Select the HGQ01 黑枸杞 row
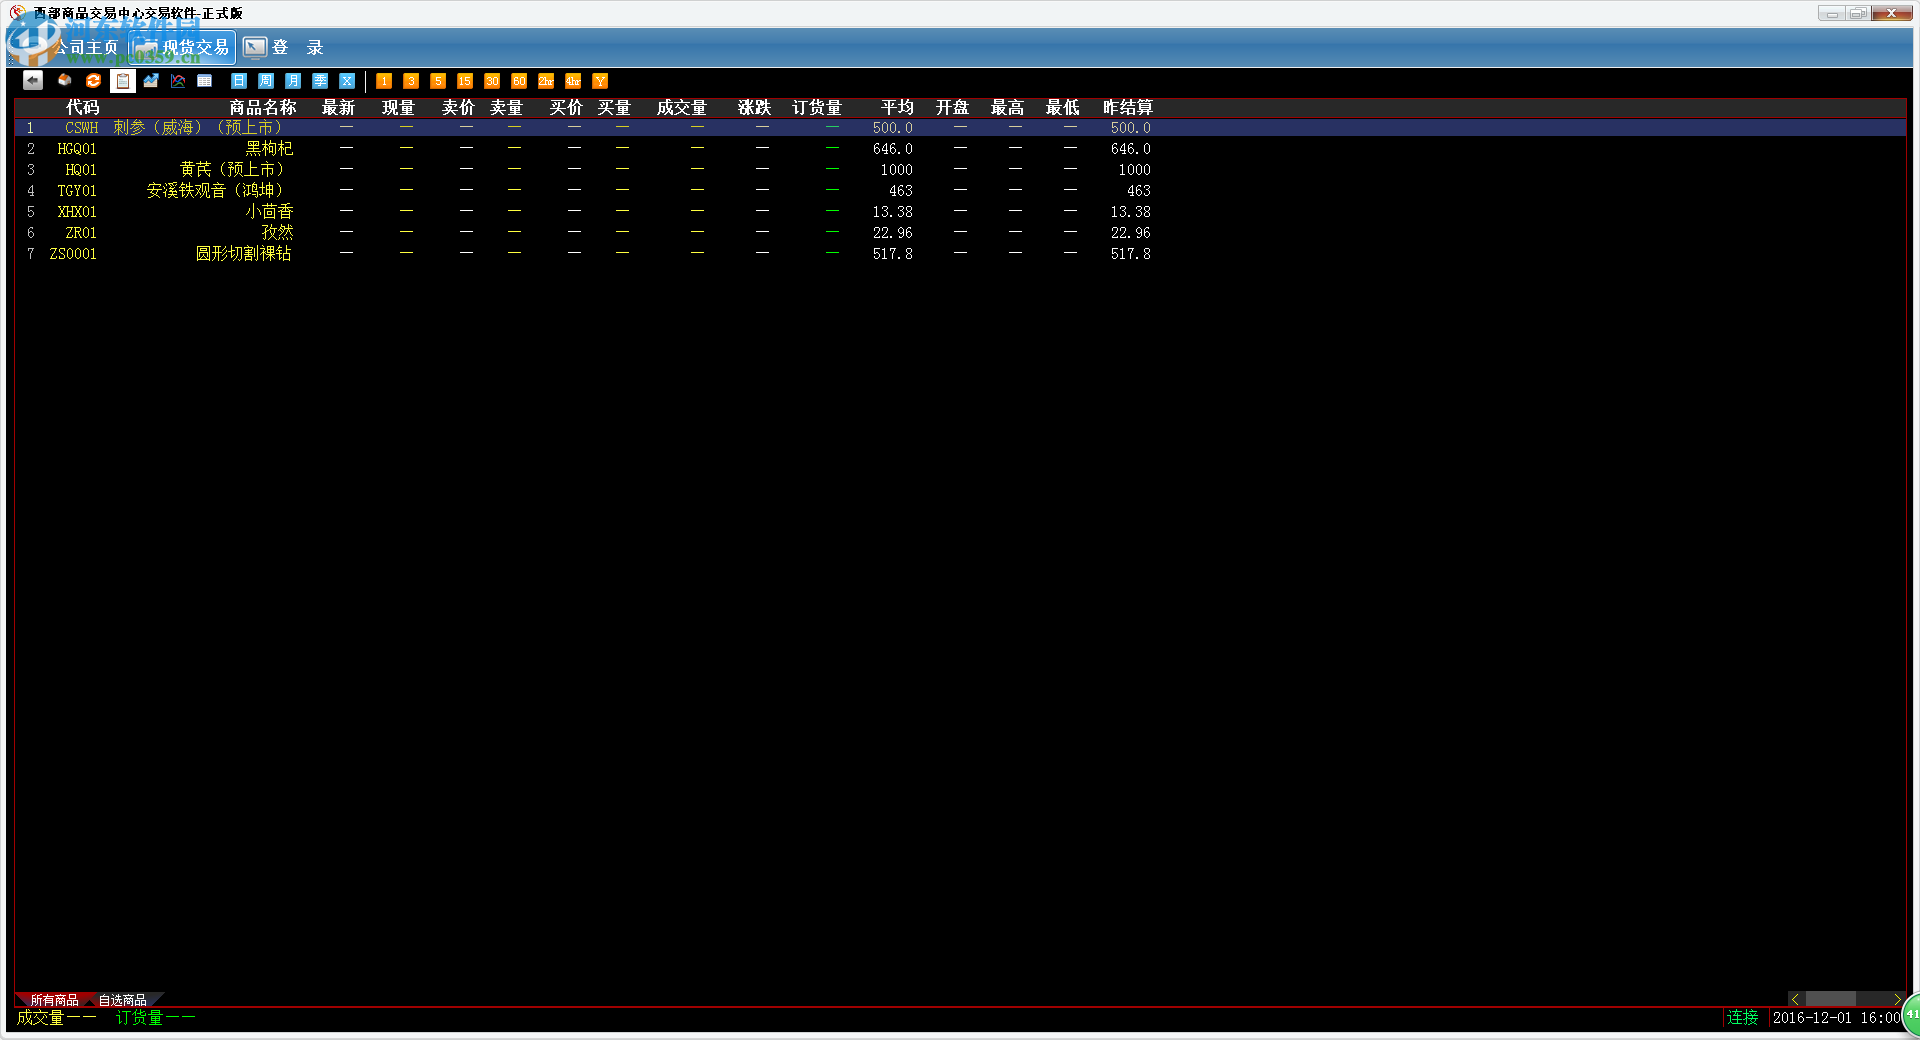 tap(960, 149)
